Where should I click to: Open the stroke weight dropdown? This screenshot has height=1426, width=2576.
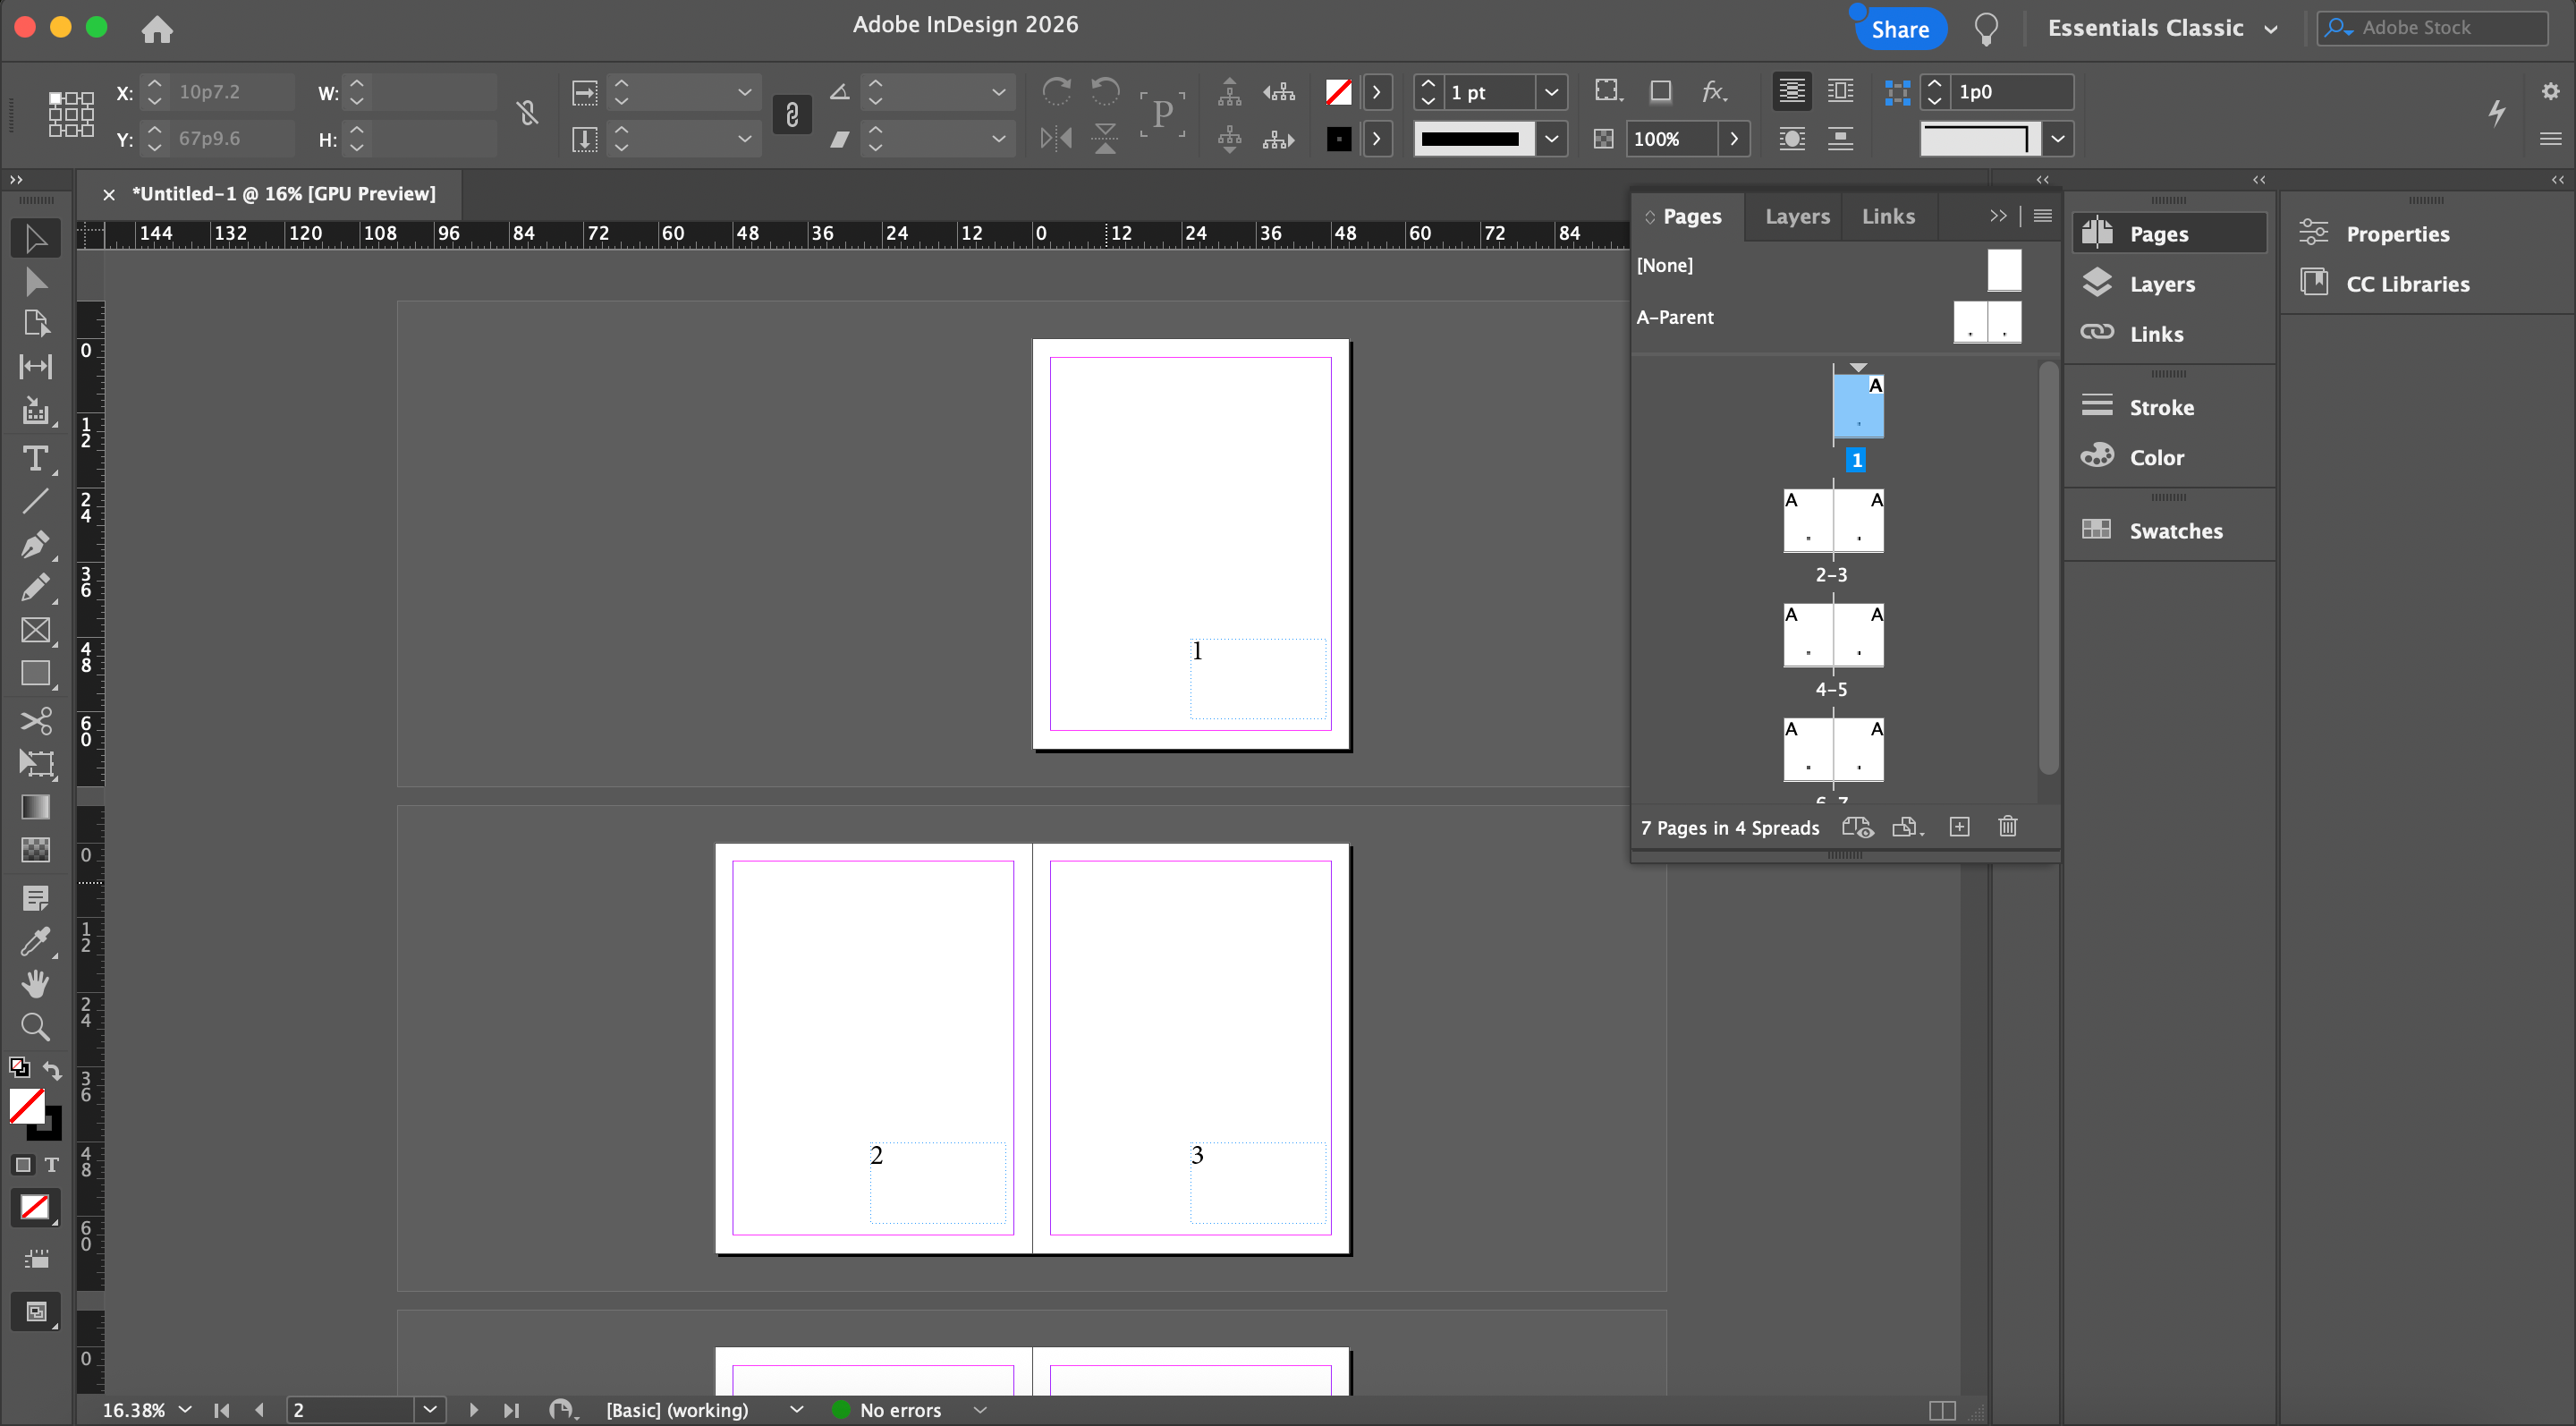1551,92
